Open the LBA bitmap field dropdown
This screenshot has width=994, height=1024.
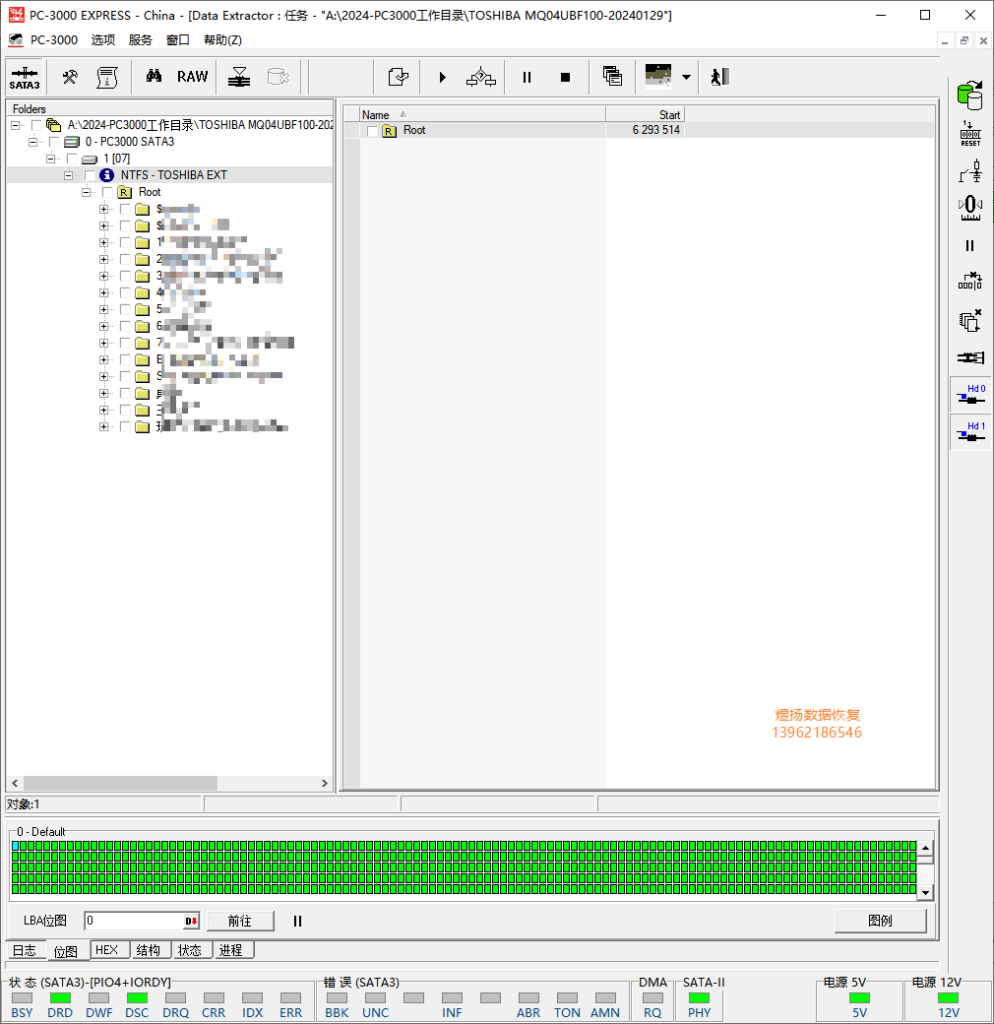click(x=191, y=921)
